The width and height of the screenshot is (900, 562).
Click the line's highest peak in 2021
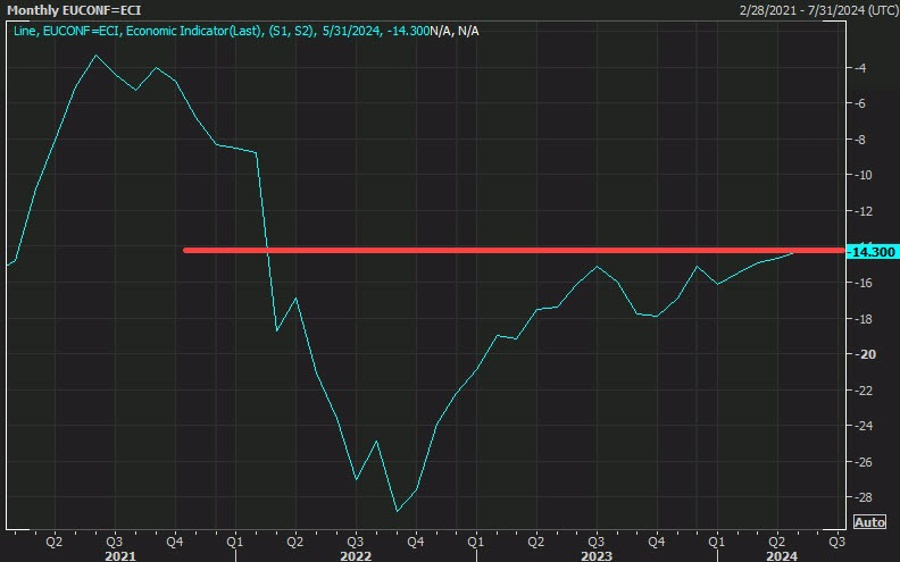point(96,56)
